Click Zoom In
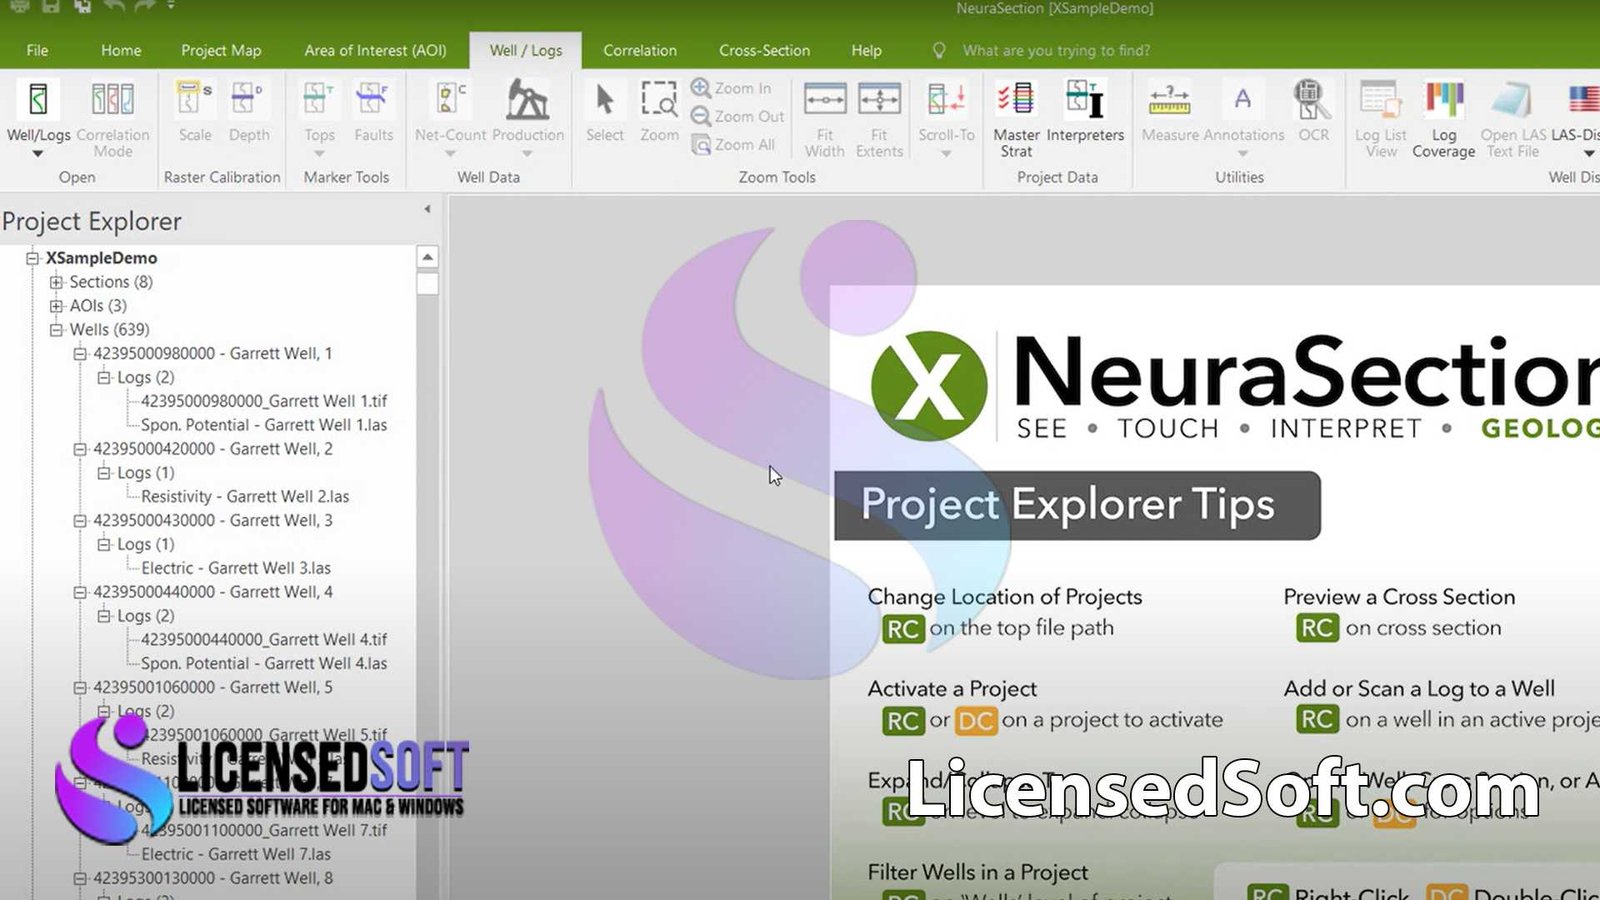The height and width of the screenshot is (900, 1600). point(732,88)
